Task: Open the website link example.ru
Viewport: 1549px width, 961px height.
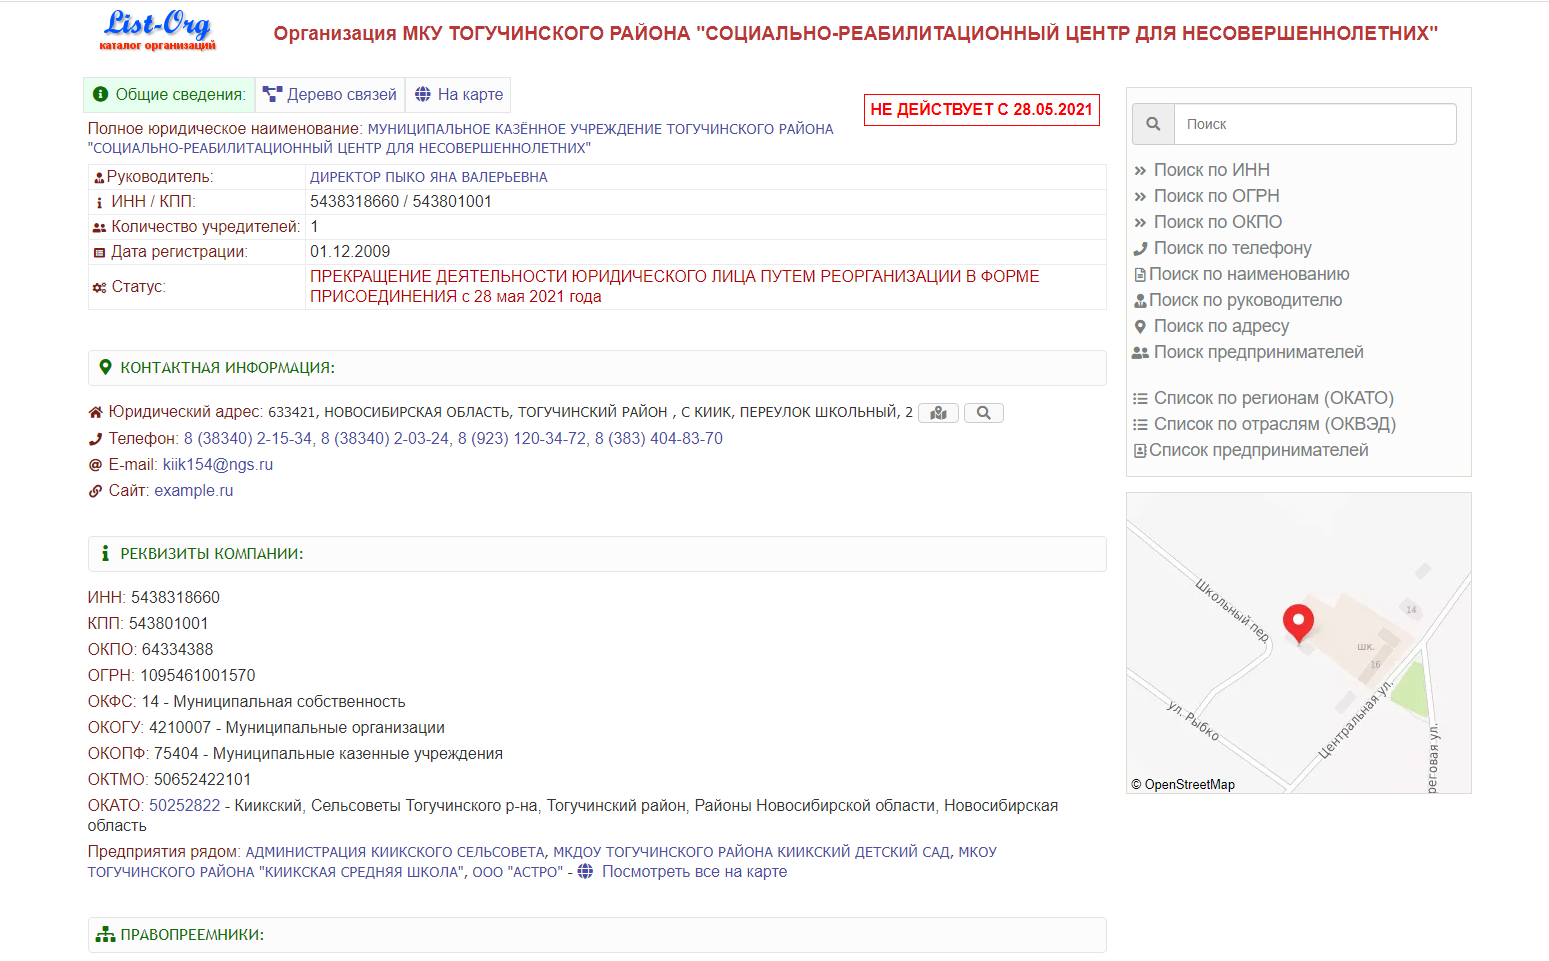Action: (193, 491)
